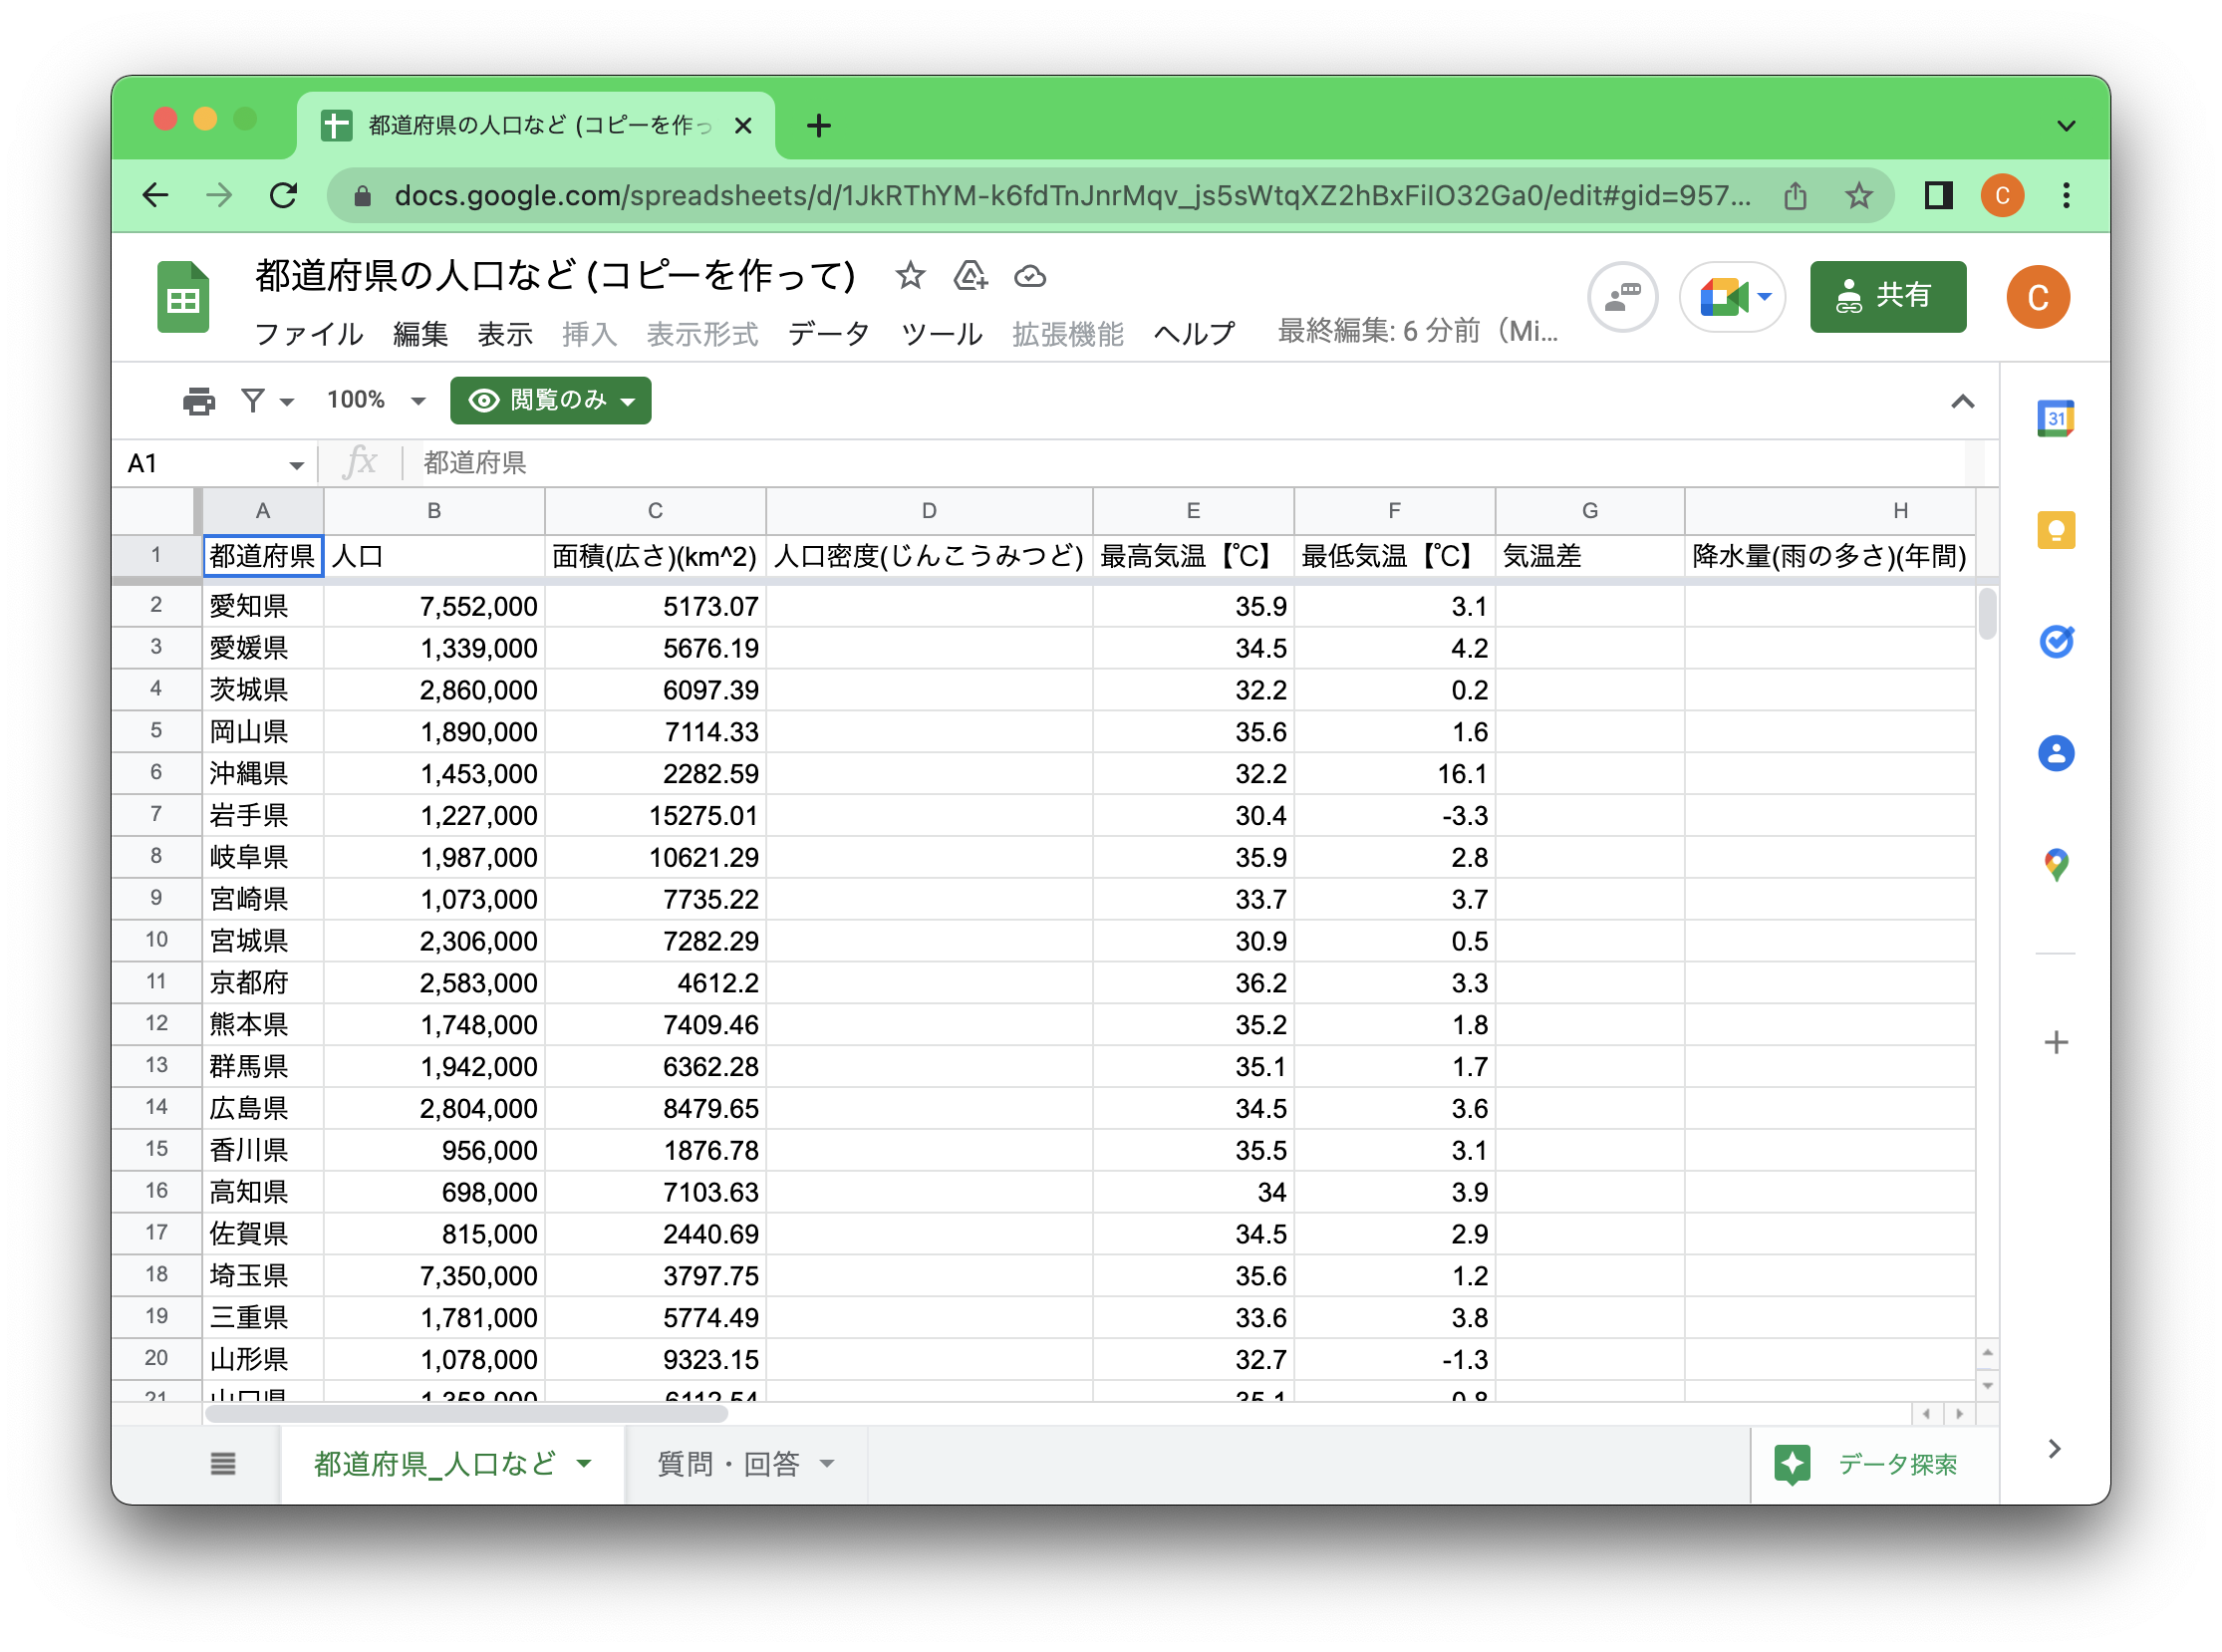Go back in the browser

click(x=156, y=195)
